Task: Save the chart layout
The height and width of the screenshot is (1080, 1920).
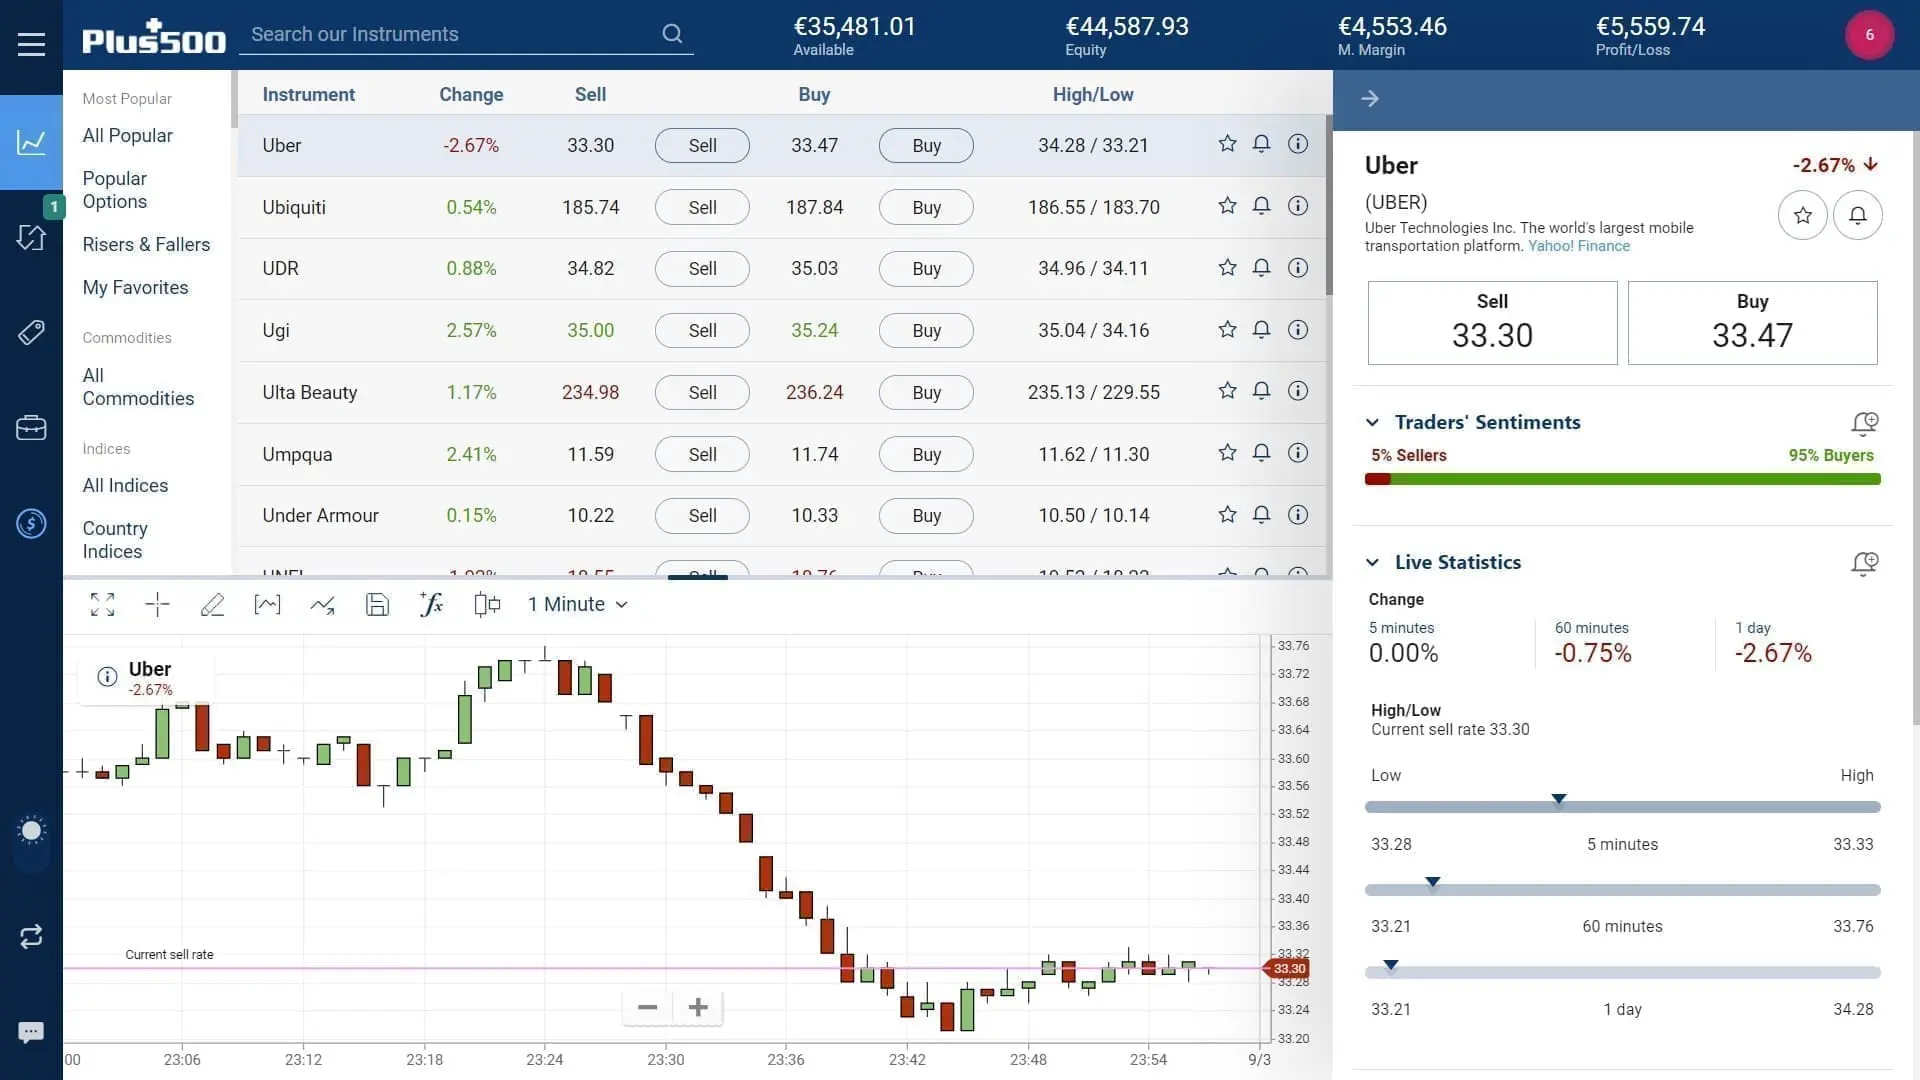Action: tap(377, 604)
